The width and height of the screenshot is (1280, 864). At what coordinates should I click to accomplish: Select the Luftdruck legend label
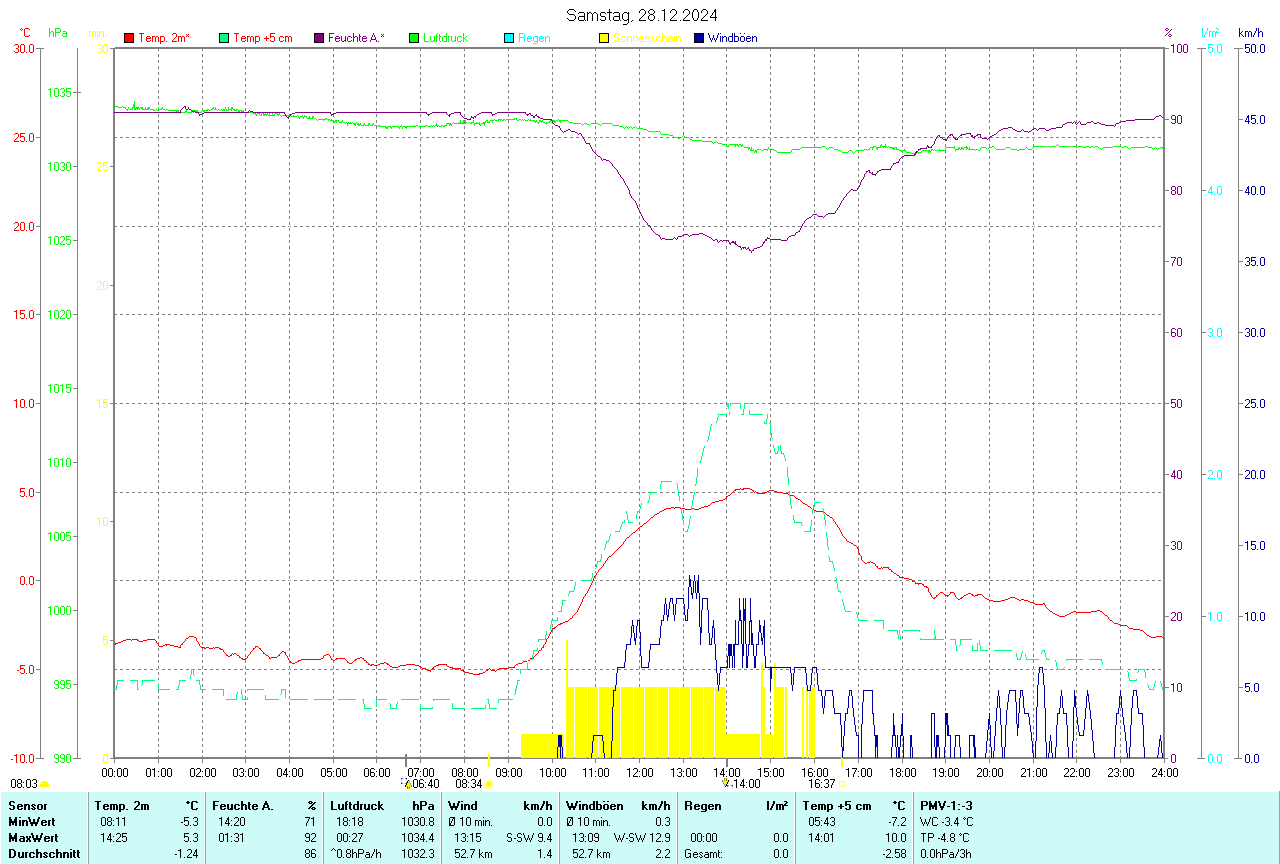tap(445, 38)
